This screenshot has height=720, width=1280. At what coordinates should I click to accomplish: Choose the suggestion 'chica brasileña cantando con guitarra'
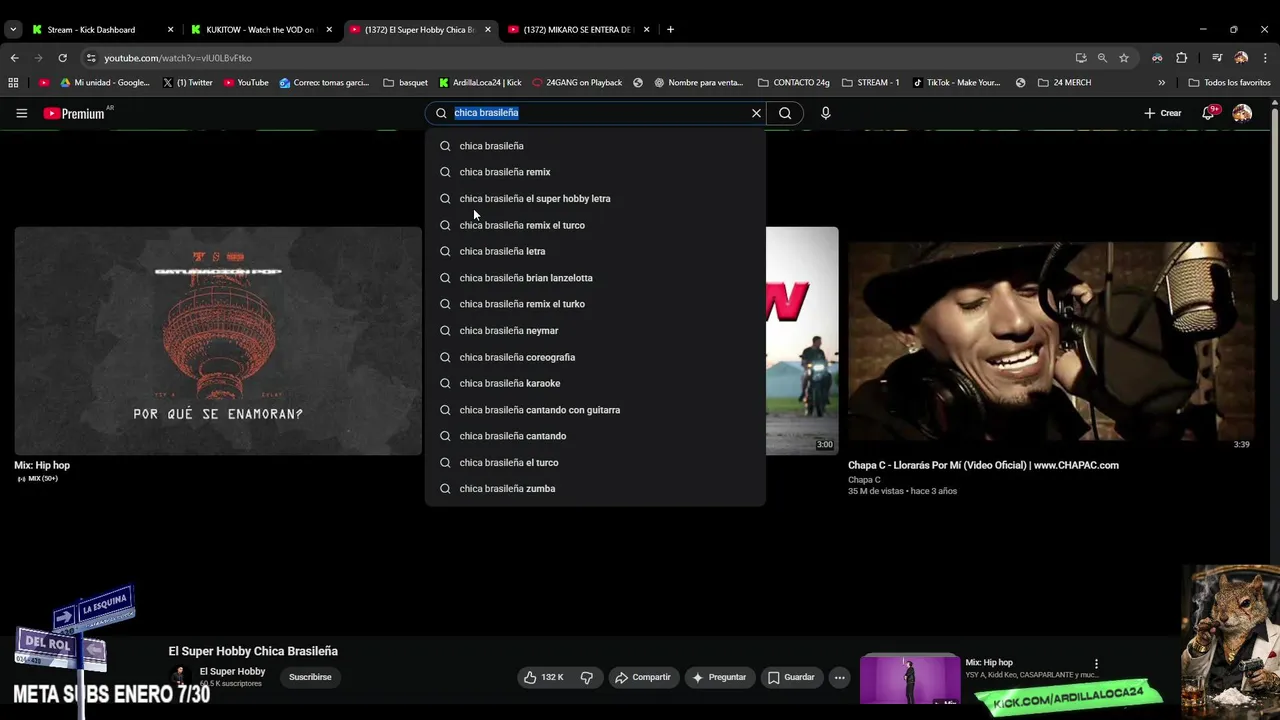595,410
